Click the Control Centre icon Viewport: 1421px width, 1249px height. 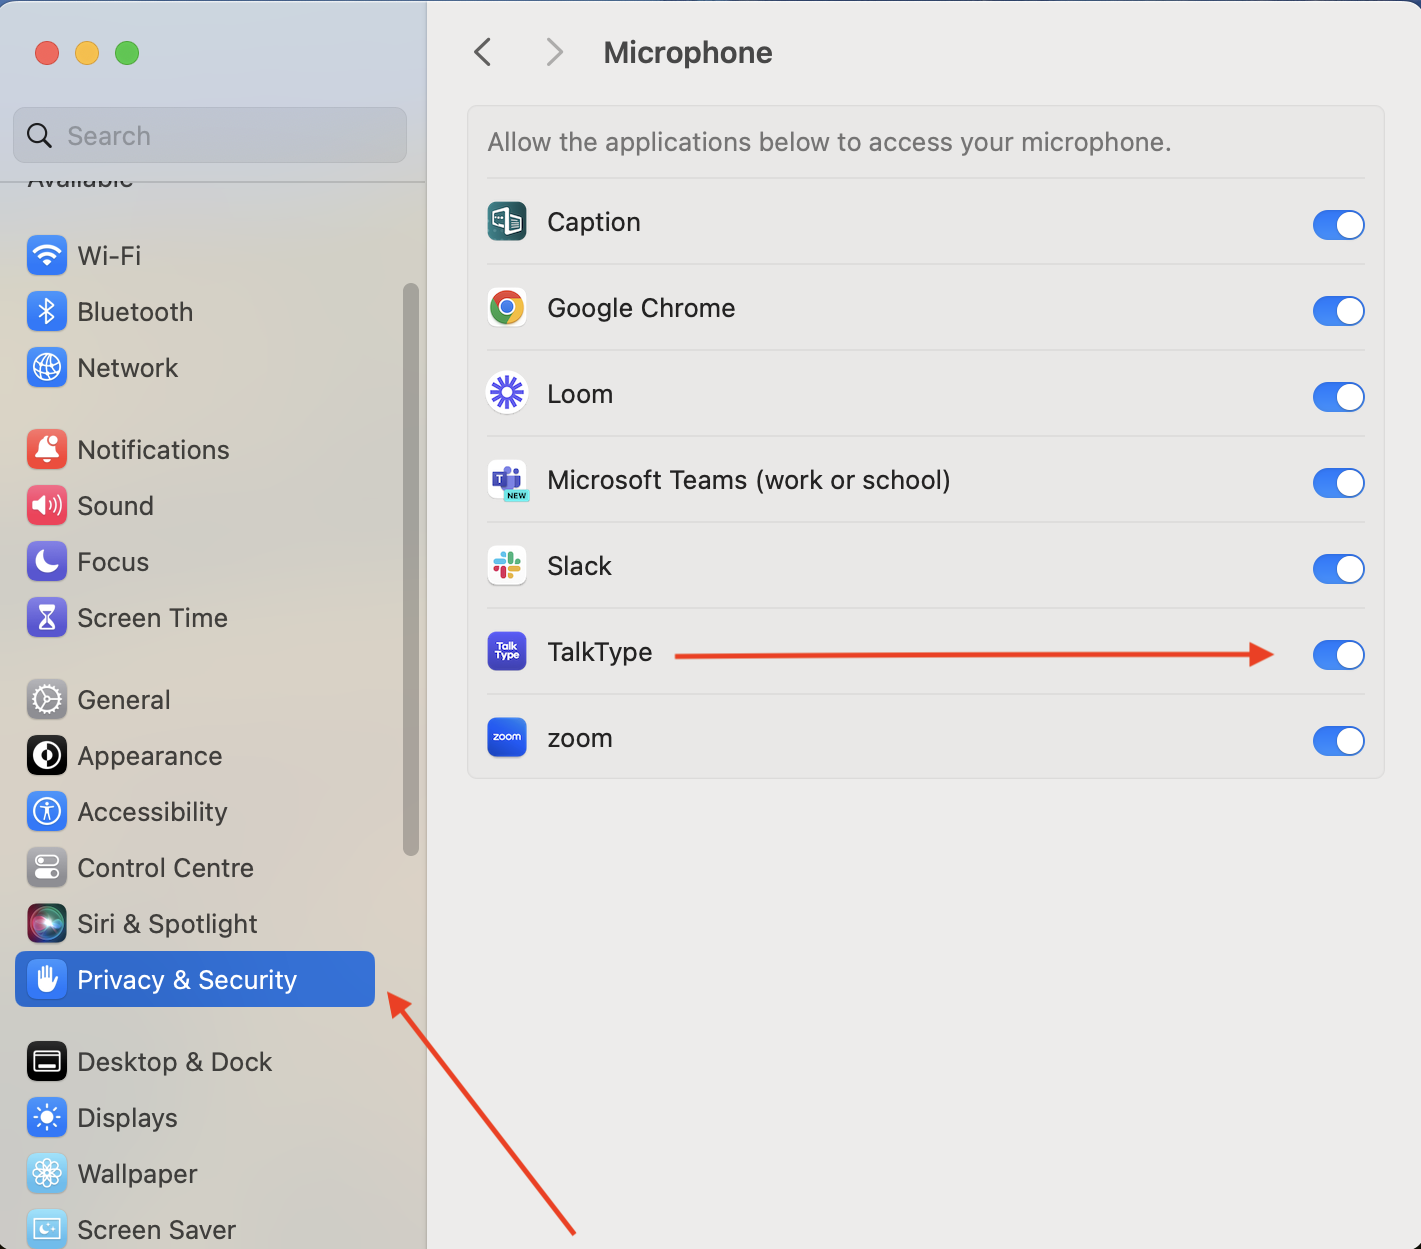click(47, 868)
